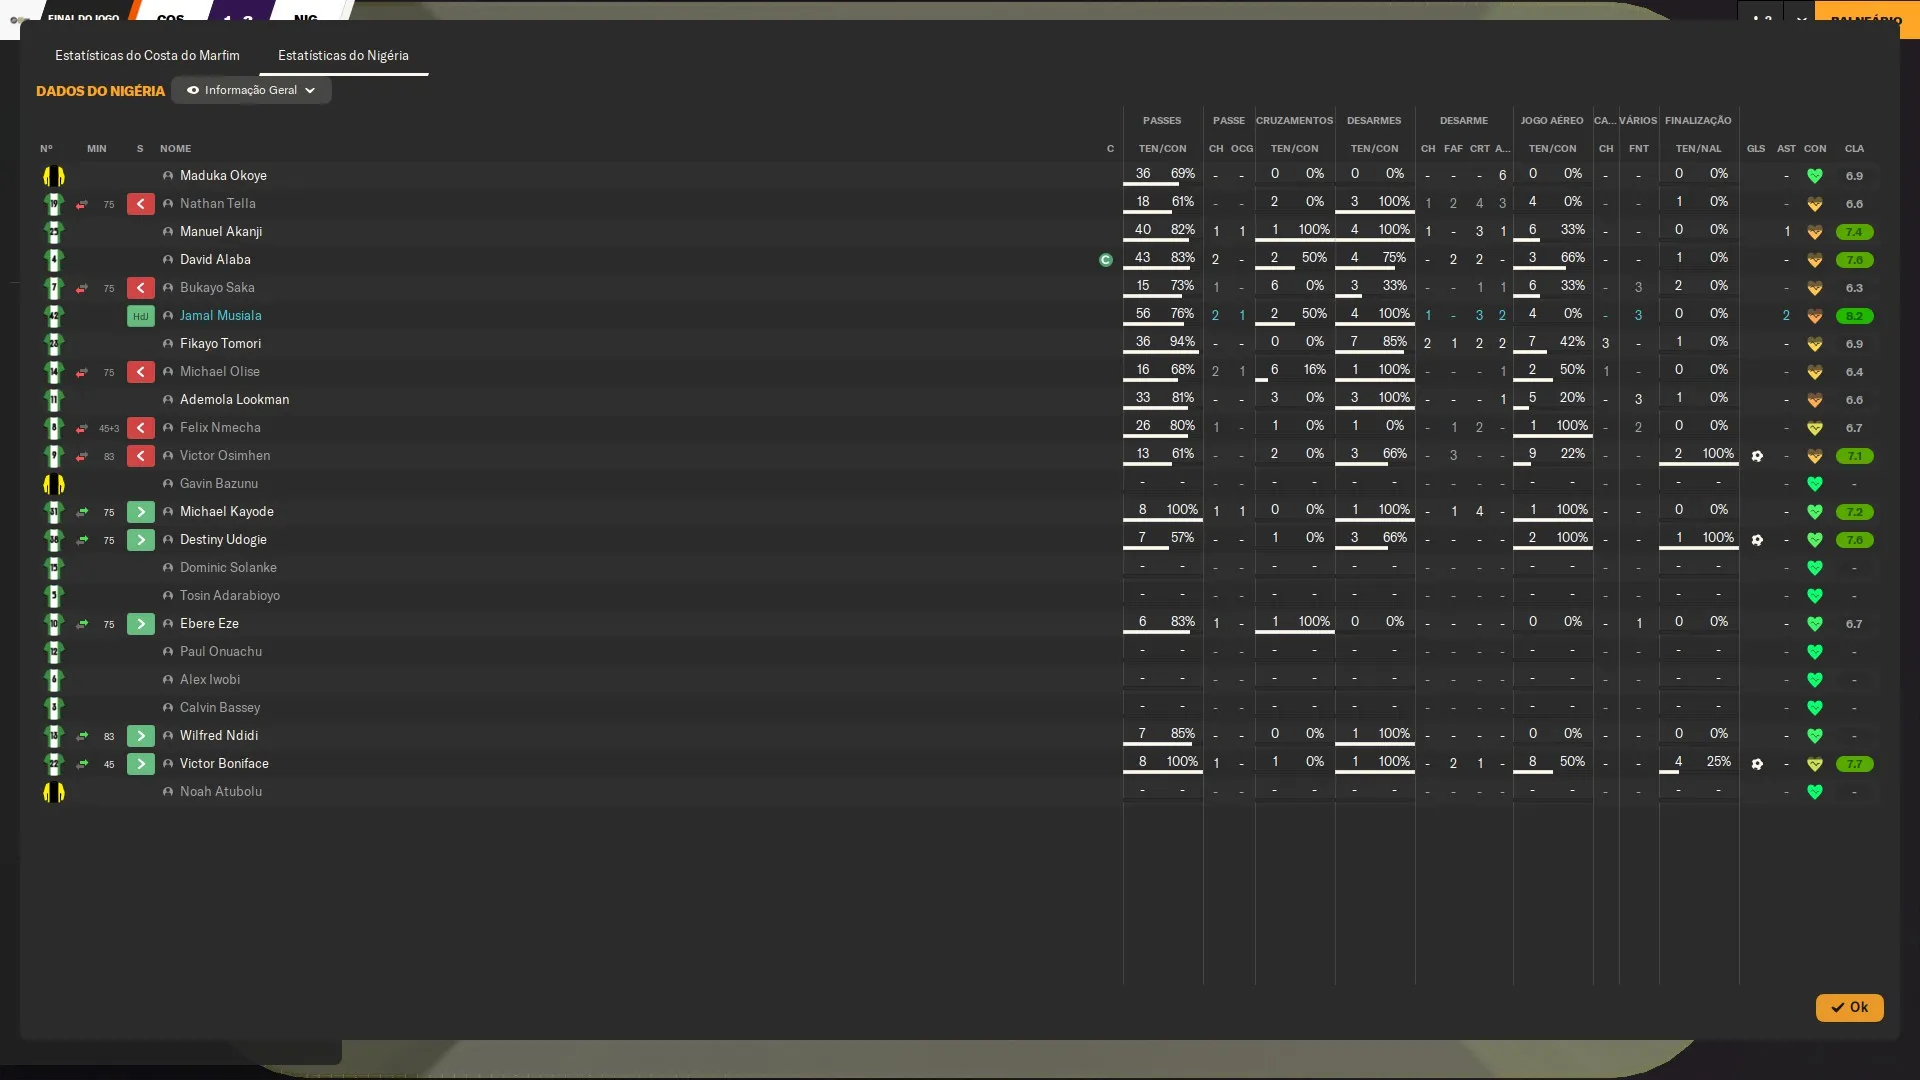Click substituted-off arrow for Victor Osimhen

[140, 456]
